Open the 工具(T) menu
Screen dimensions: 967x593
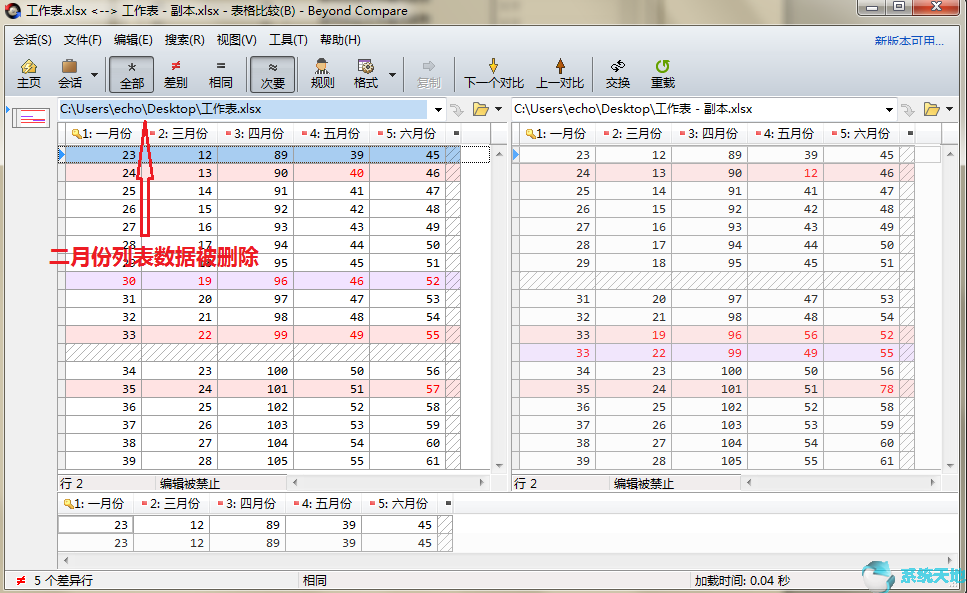coord(288,40)
